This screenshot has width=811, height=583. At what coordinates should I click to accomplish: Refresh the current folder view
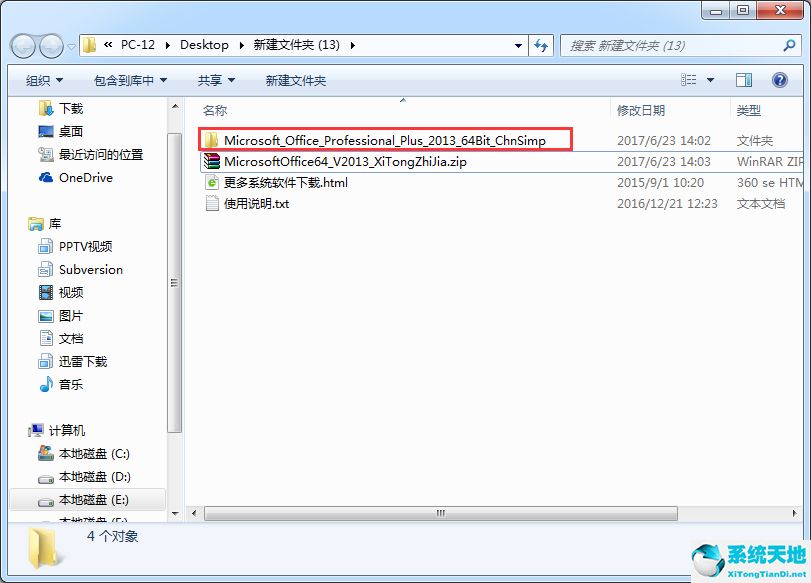point(541,46)
